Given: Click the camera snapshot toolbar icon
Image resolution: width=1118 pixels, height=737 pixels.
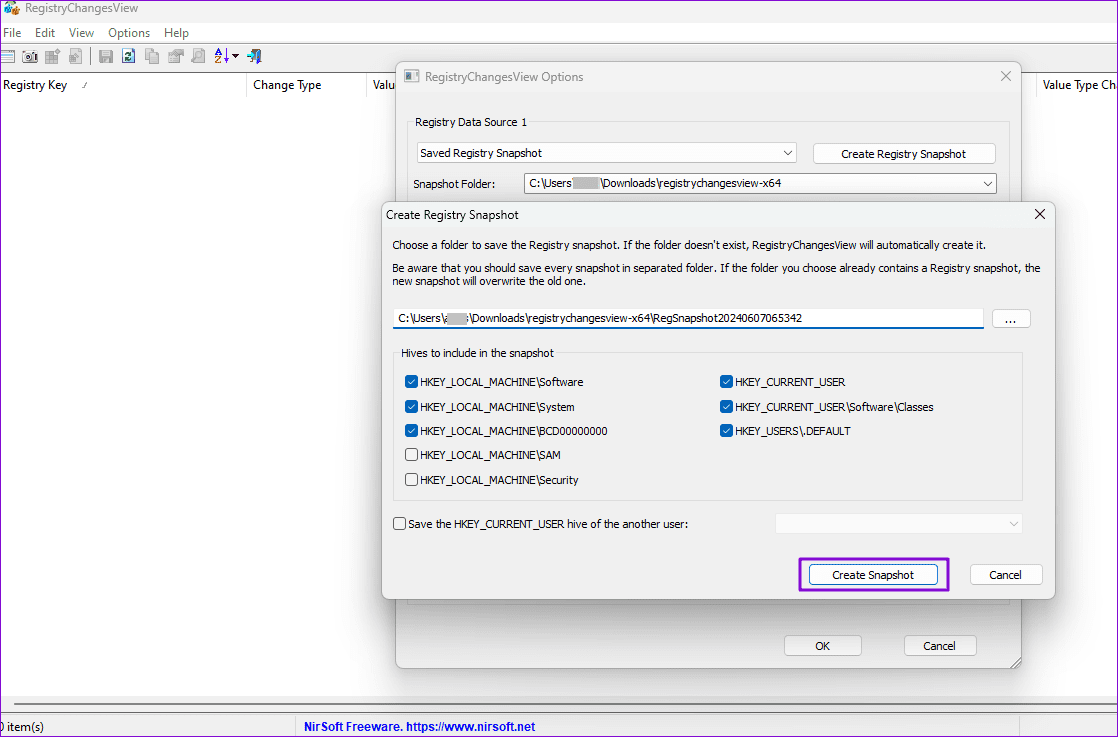Looking at the screenshot, I should [x=30, y=56].
